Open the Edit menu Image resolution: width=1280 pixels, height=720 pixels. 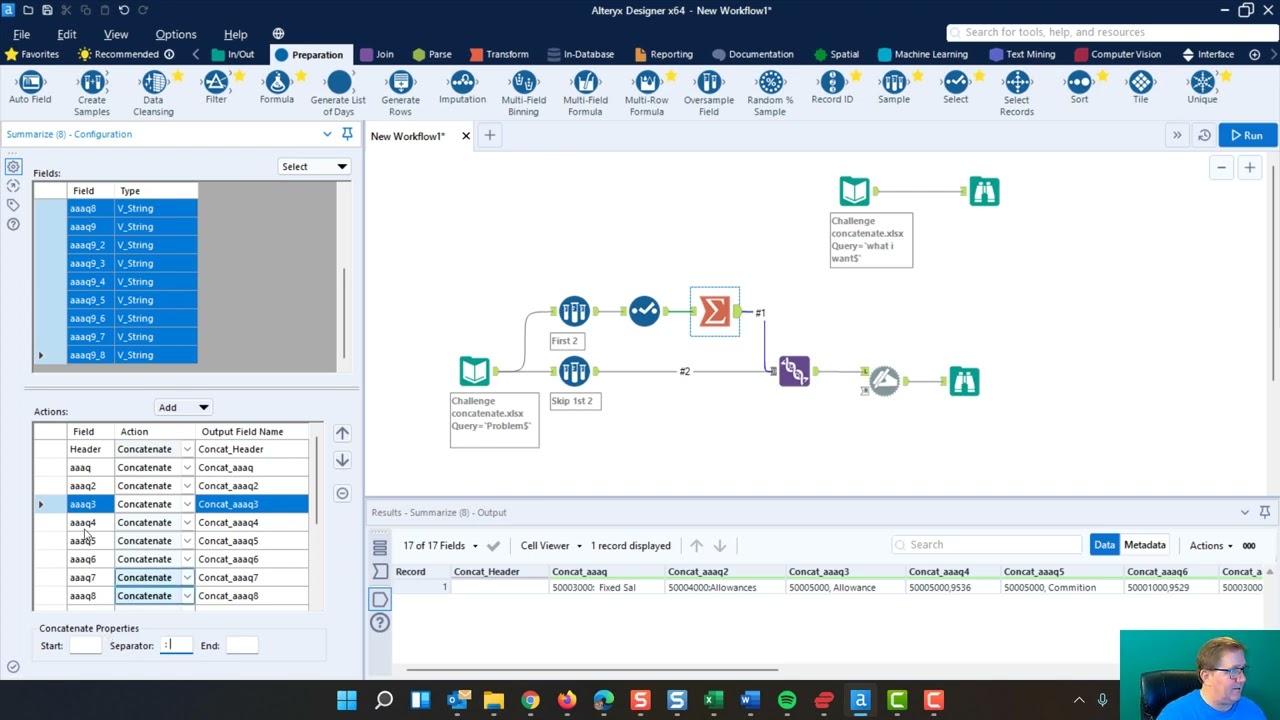click(x=67, y=34)
